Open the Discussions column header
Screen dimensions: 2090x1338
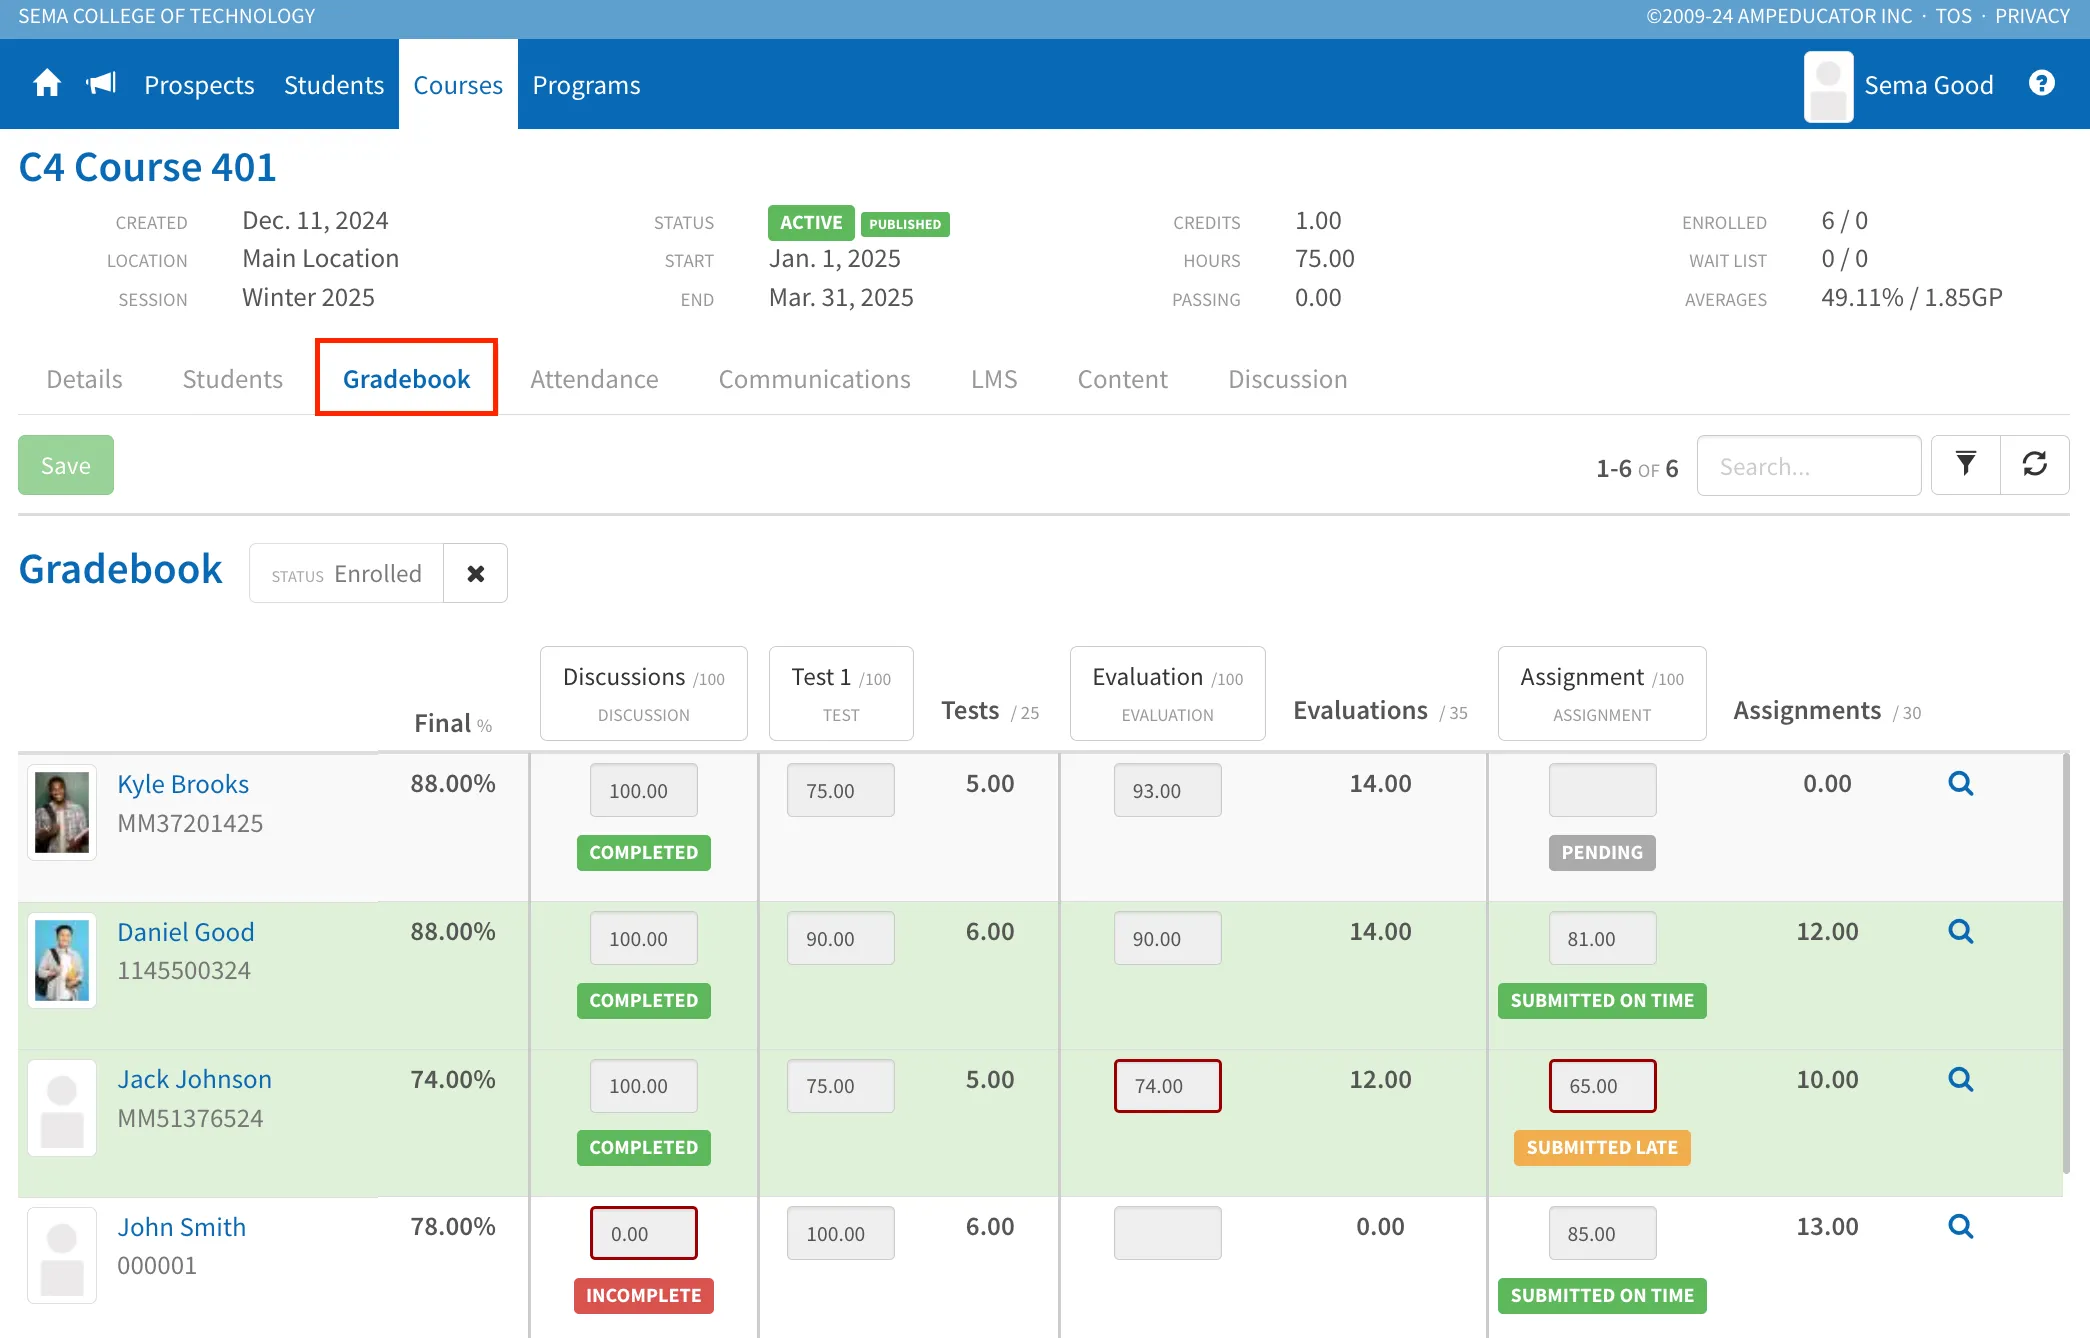[x=644, y=693]
